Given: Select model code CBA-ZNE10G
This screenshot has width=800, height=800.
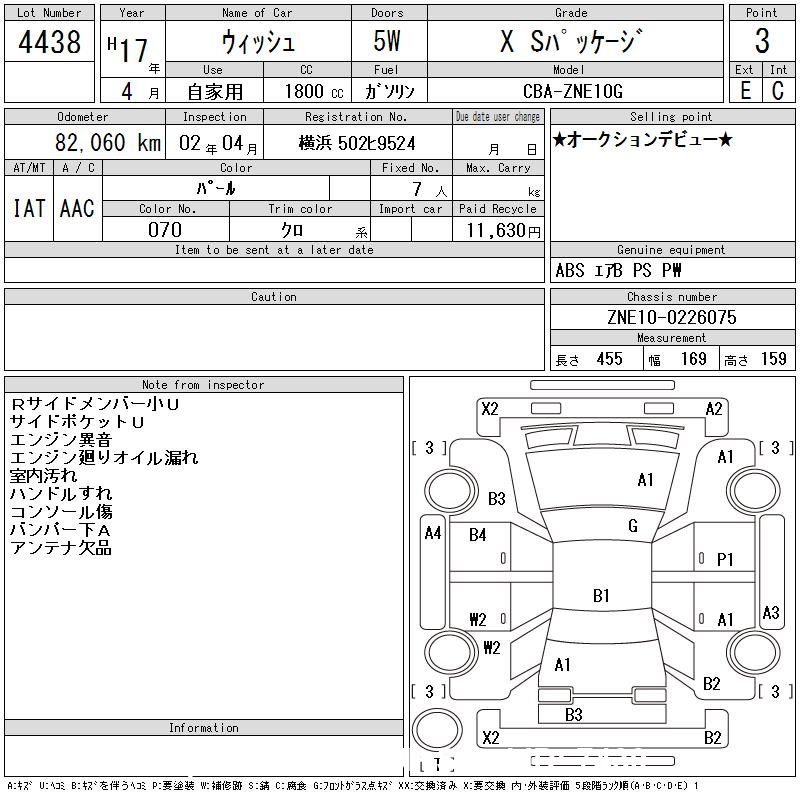Looking at the screenshot, I should 572,91.
